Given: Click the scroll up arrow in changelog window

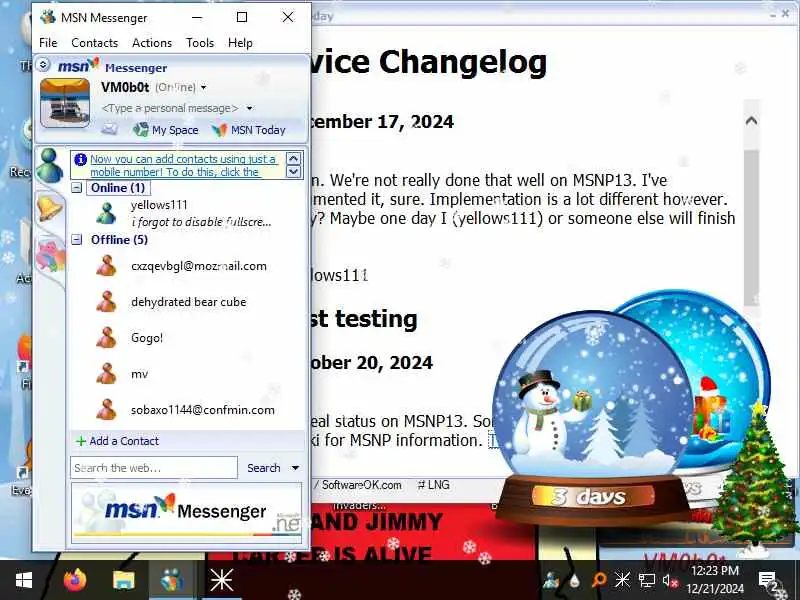Looking at the screenshot, I should (x=751, y=121).
